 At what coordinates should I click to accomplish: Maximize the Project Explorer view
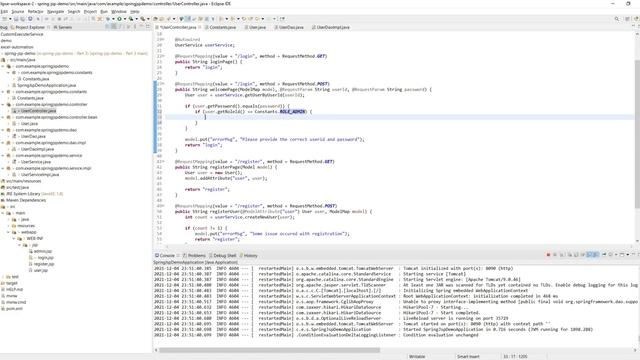(148, 27)
